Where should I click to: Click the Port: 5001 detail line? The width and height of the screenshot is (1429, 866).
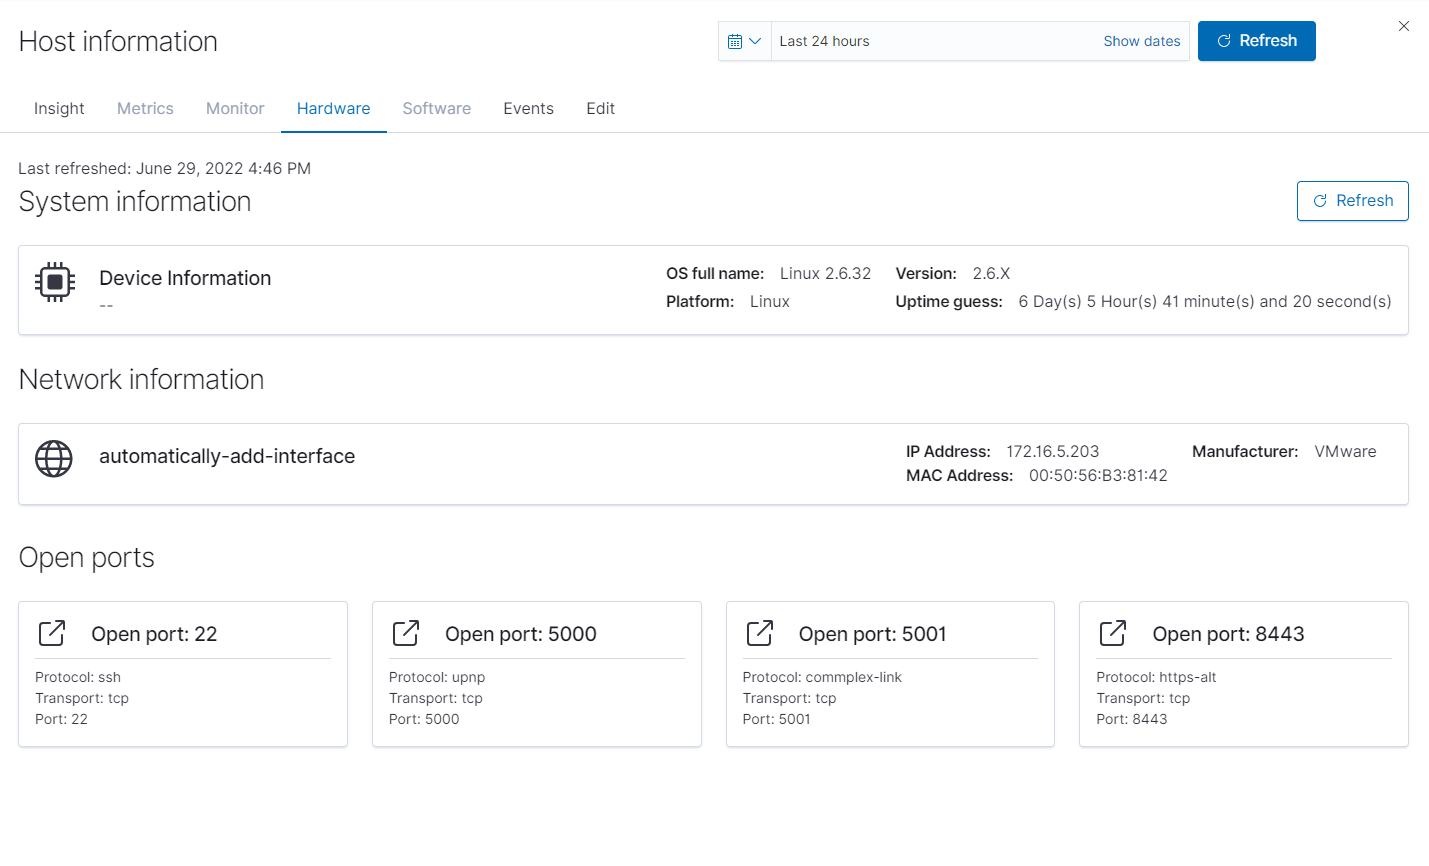[x=777, y=719]
